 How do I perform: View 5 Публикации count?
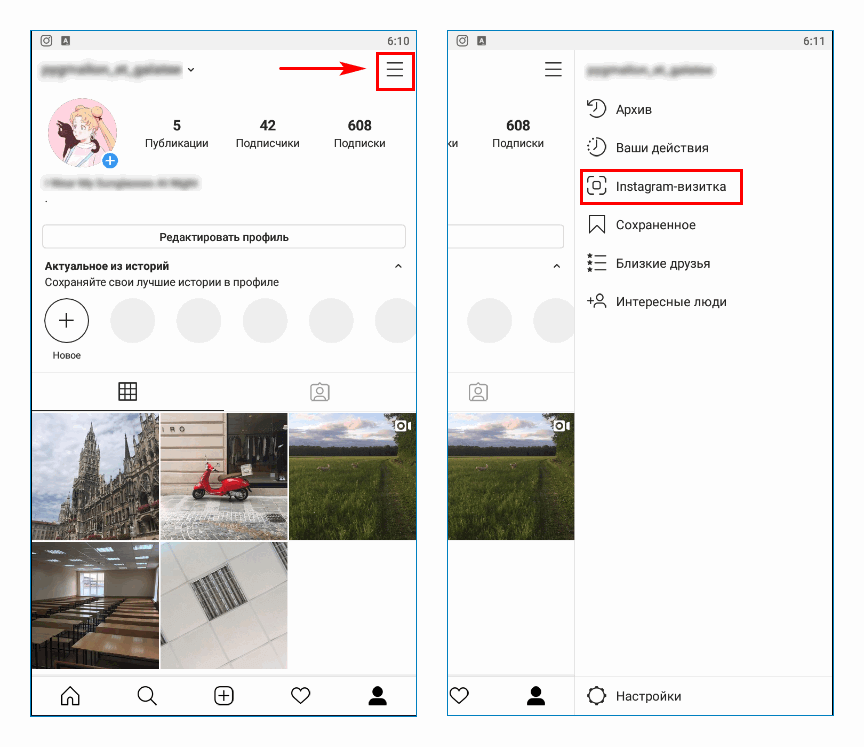click(176, 134)
